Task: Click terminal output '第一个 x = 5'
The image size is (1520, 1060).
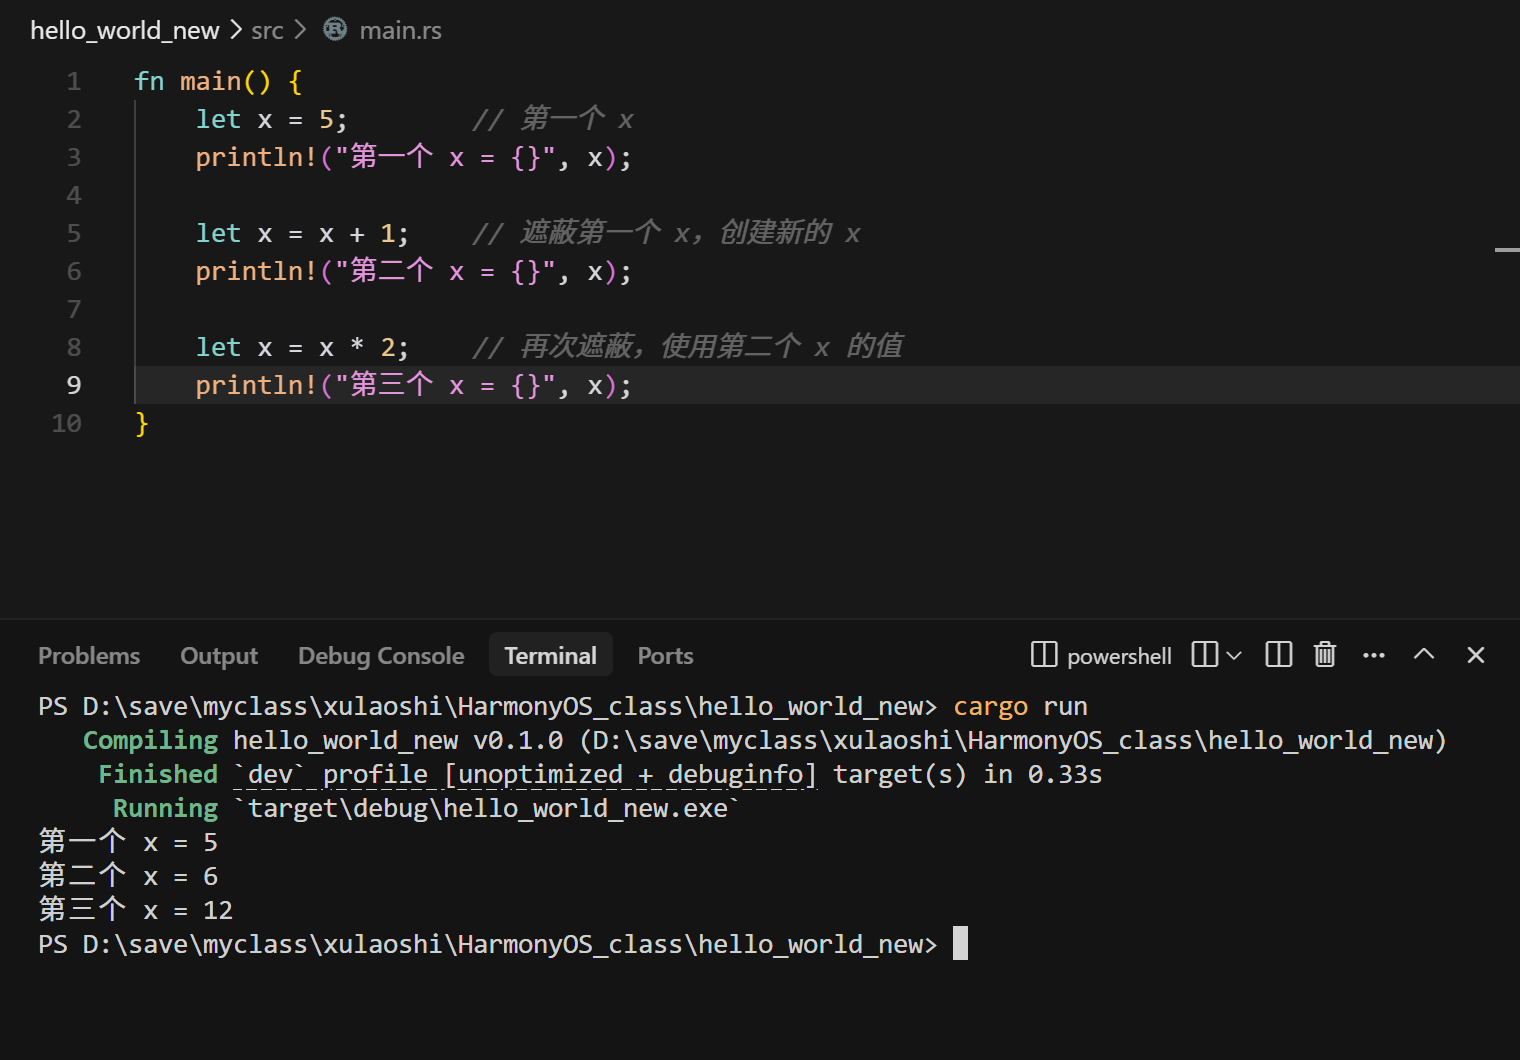Action: click(x=128, y=842)
